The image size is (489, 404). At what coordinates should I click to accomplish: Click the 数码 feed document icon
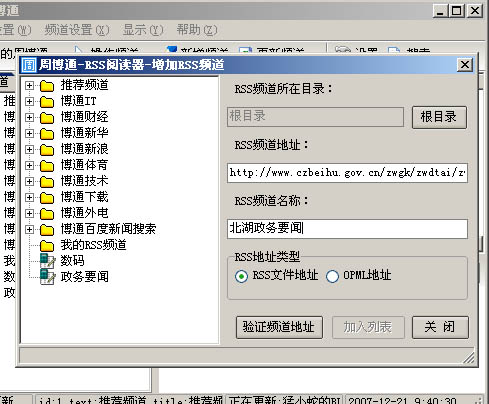(47, 261)
